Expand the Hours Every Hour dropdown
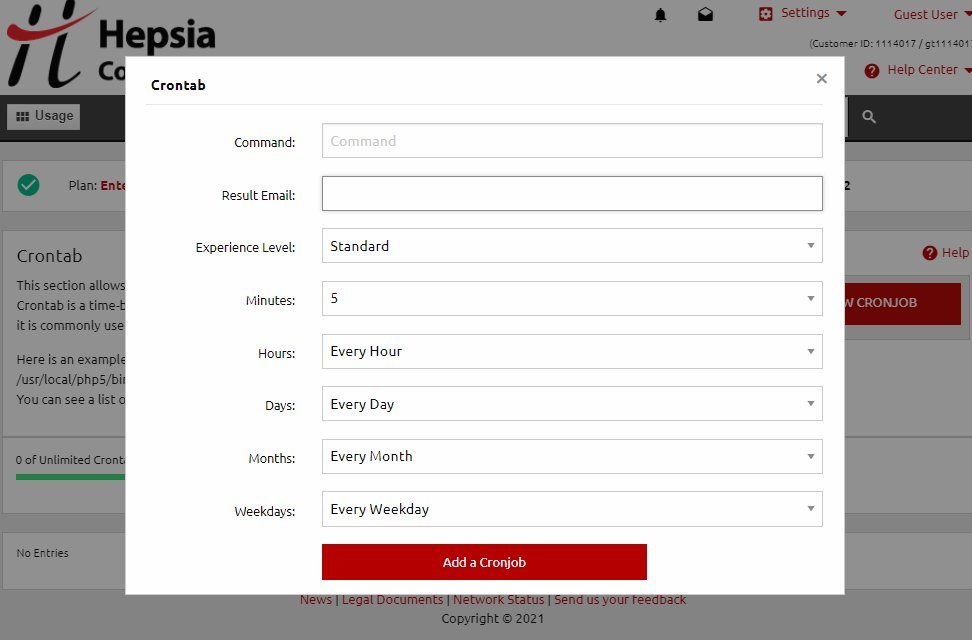This screenshot has width=972, height=640. (571, 352)
